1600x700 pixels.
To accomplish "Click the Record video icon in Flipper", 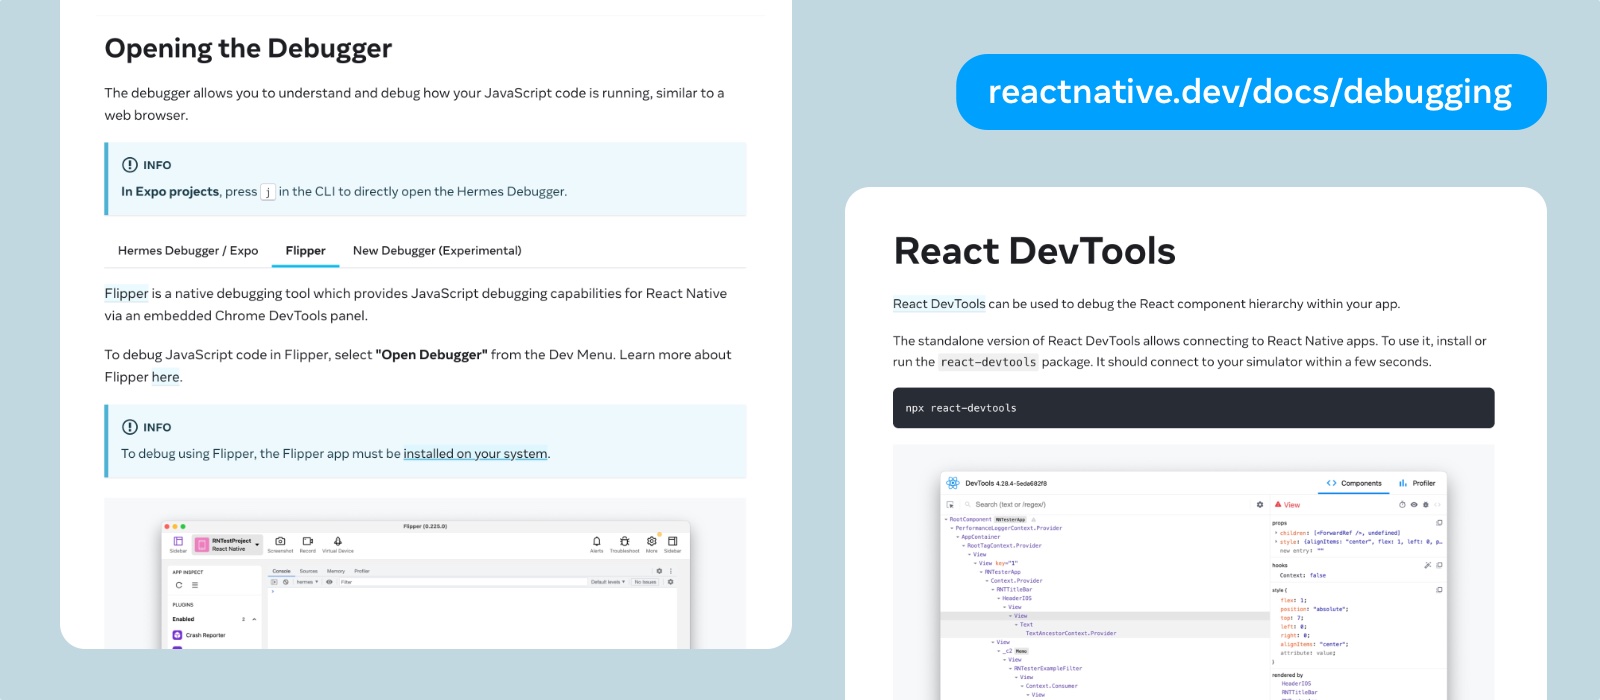I will tap(307, 541).
